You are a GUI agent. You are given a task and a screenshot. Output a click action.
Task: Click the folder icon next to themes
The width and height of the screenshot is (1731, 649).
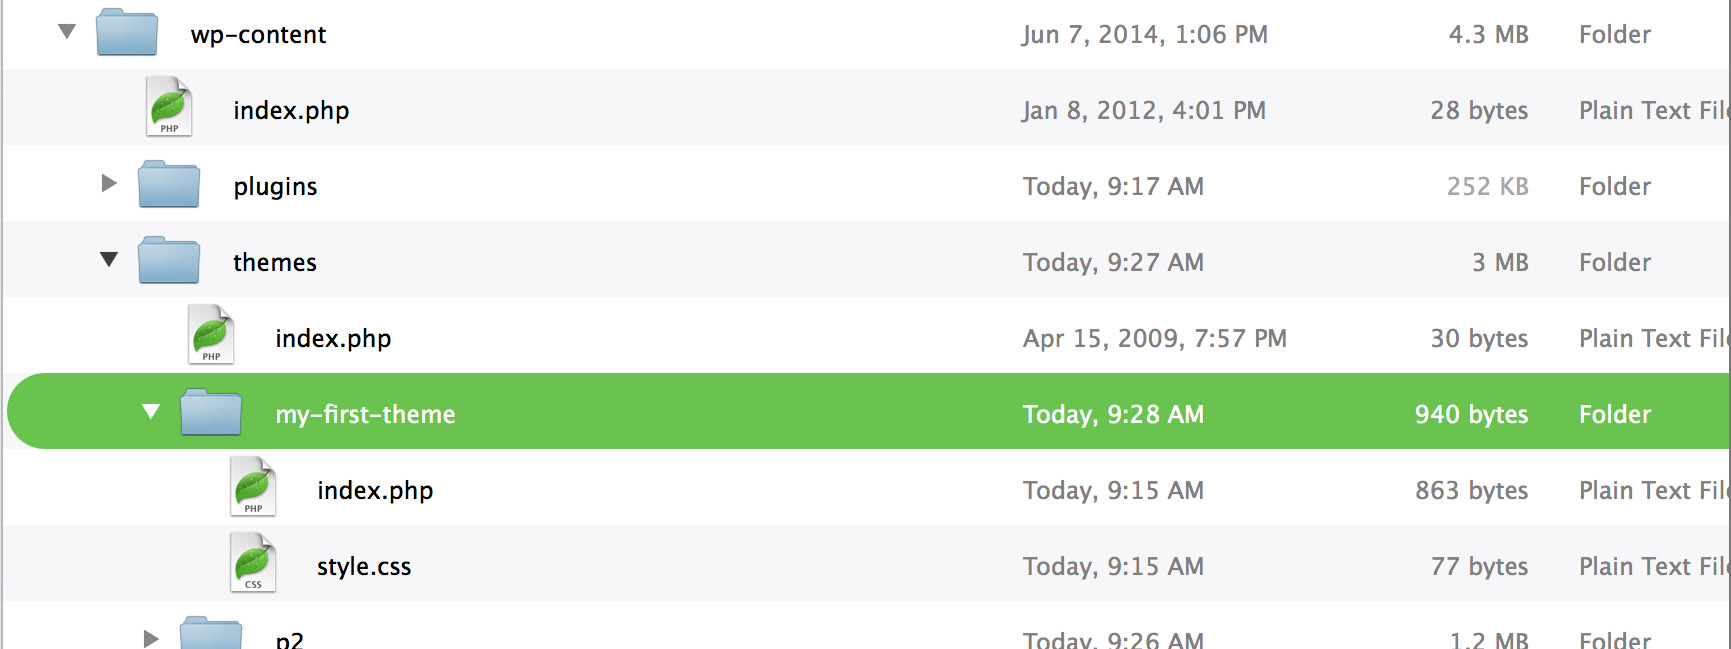click(x=167, y=260)
